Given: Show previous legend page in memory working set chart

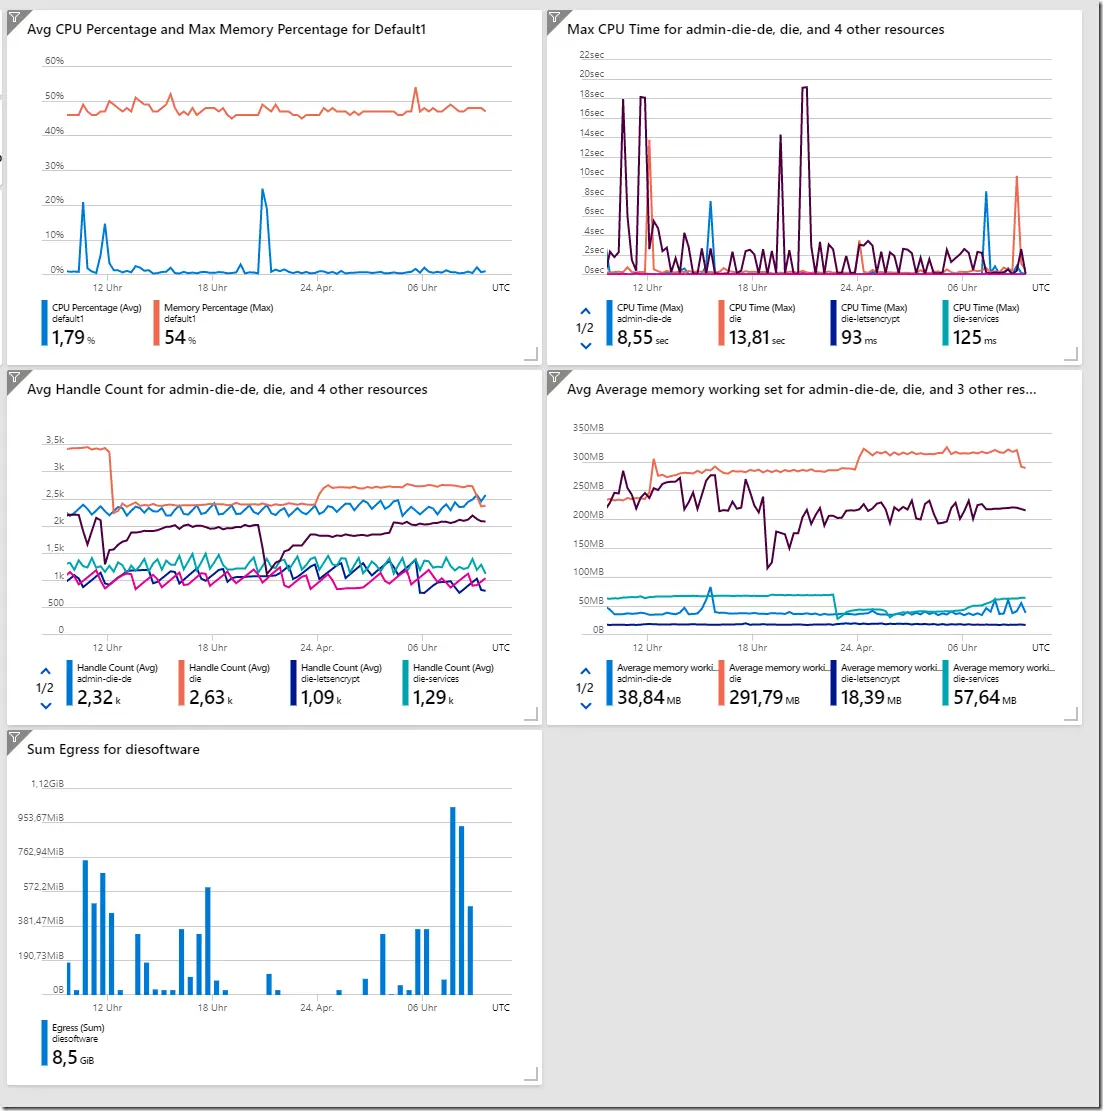Looking at the screenshot, I should [585, 671].
